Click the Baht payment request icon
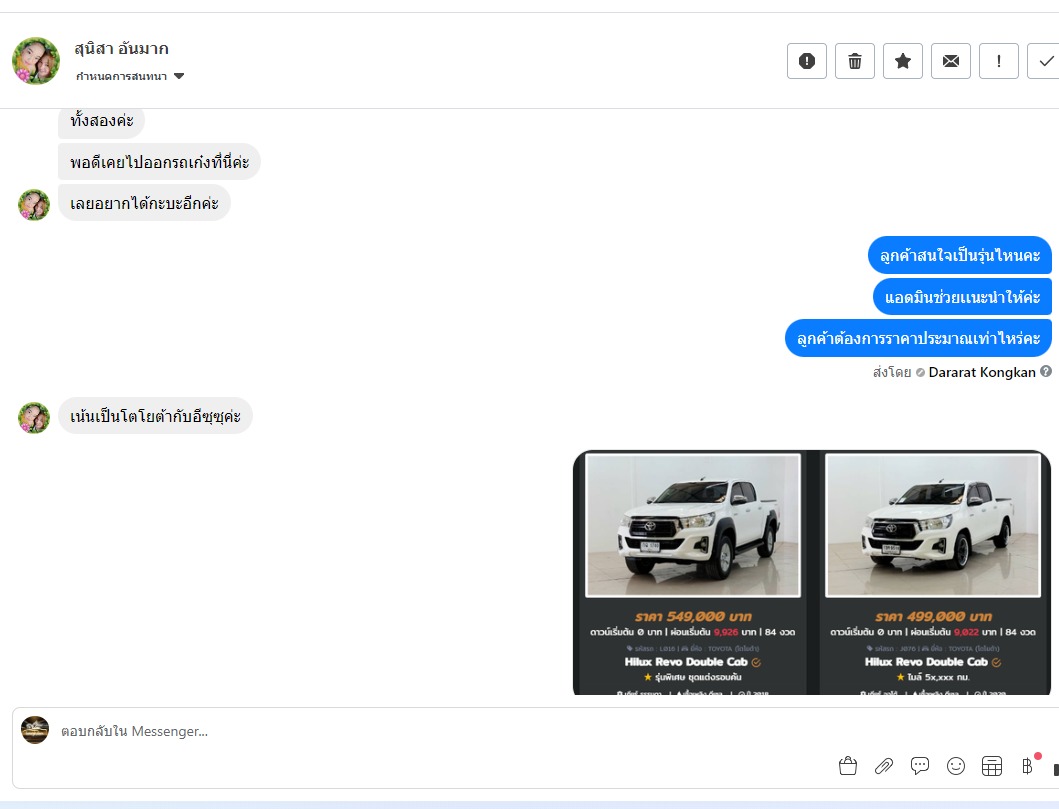Image resolution: width=1059 pixels, height=809 pixels. (1027, 766)
